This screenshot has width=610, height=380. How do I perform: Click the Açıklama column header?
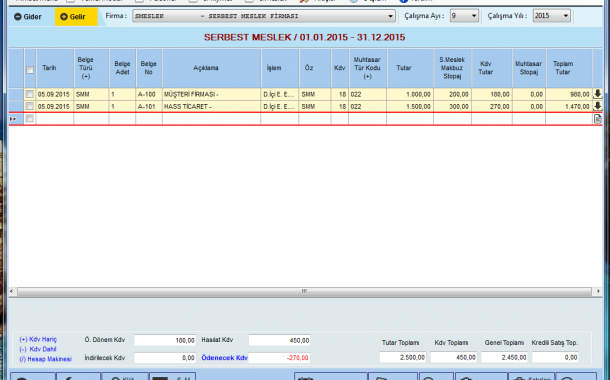[212, 68]
